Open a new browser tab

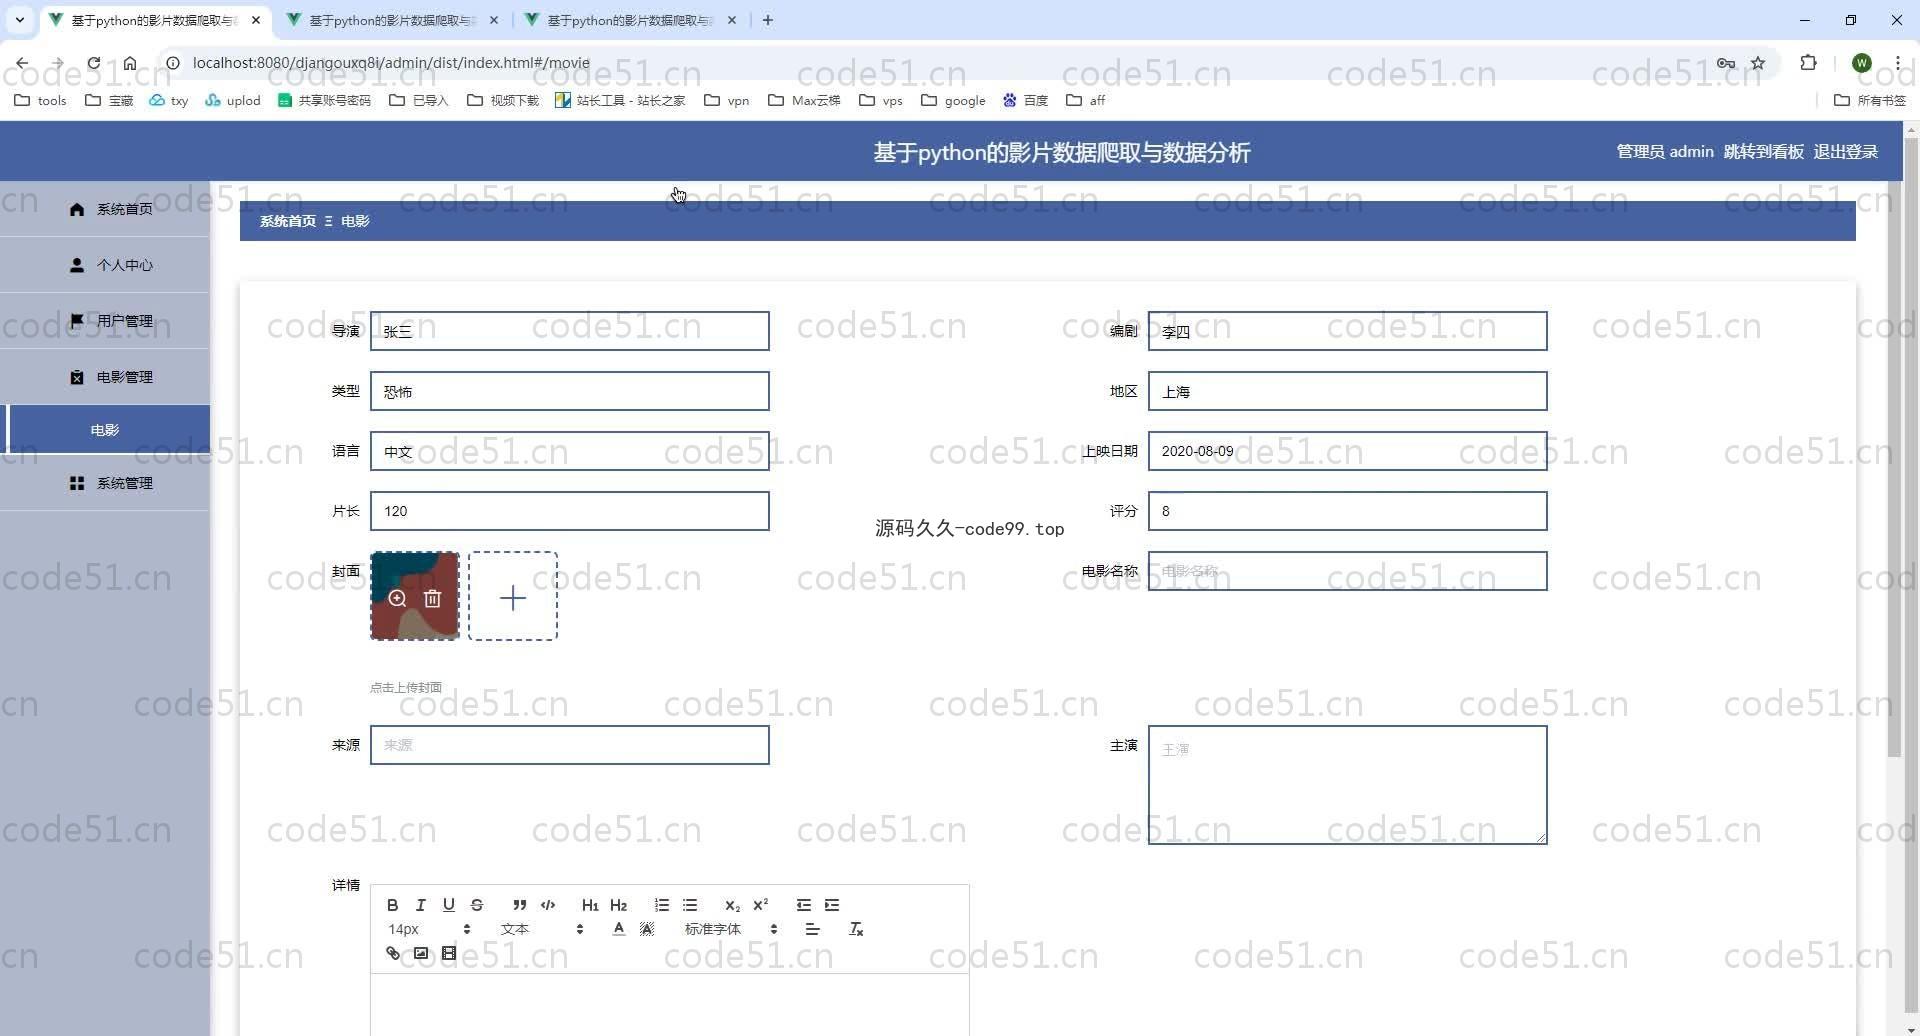(767, 20)
